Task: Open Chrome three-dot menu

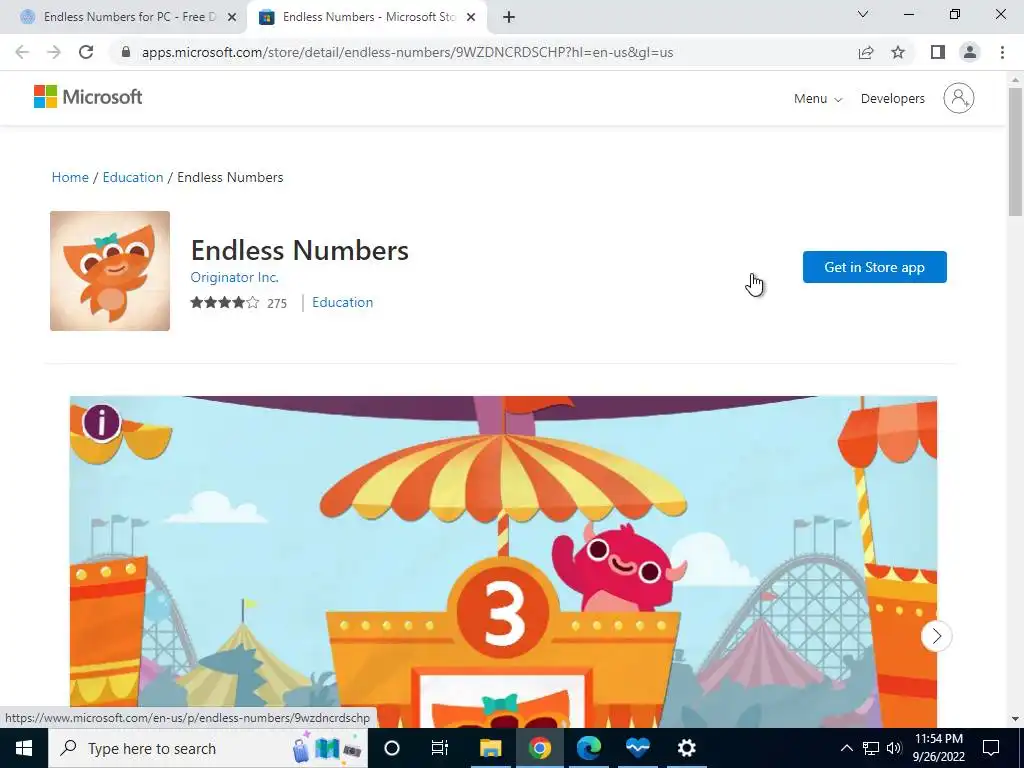Action: pyautogui.click(x=1002, y=52)
